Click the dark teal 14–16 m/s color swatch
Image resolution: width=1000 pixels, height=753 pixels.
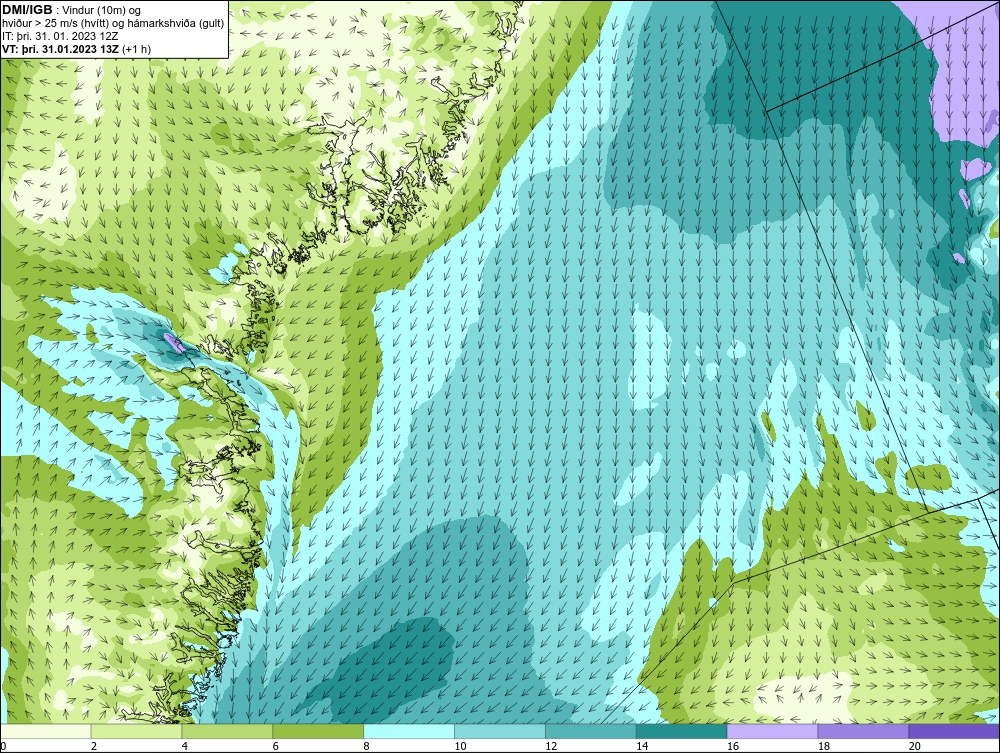(682, 731)
